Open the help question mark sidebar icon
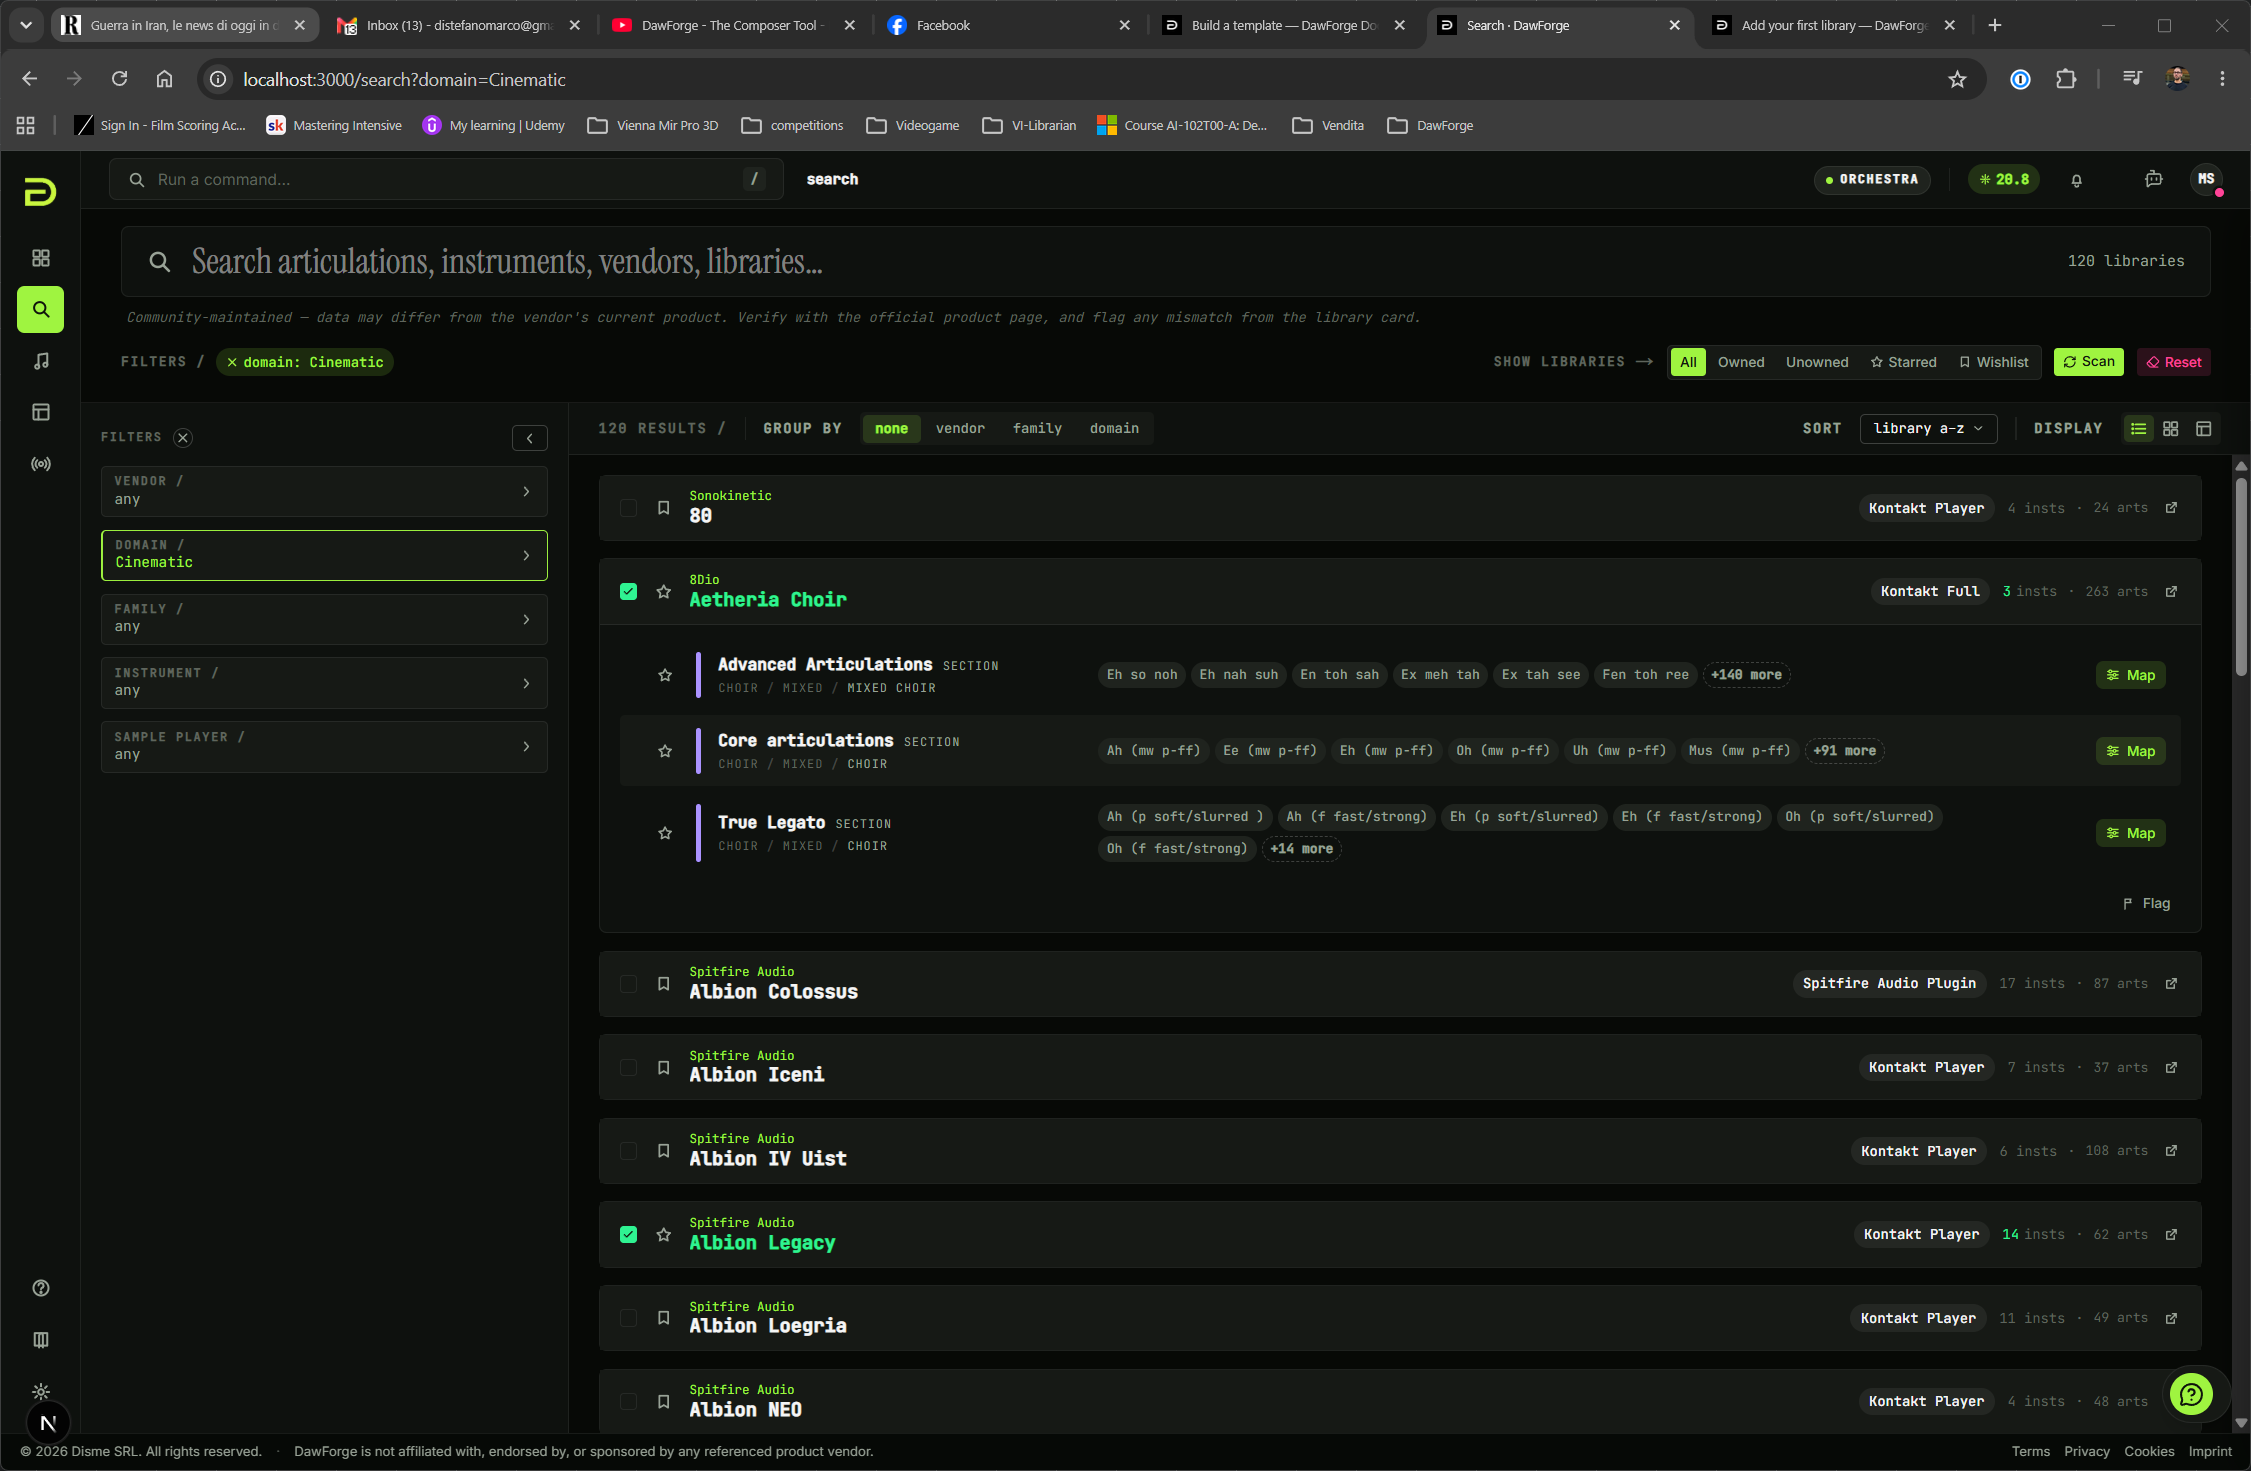This screenshot has width=2251, height=1471. coord(41,1288)
